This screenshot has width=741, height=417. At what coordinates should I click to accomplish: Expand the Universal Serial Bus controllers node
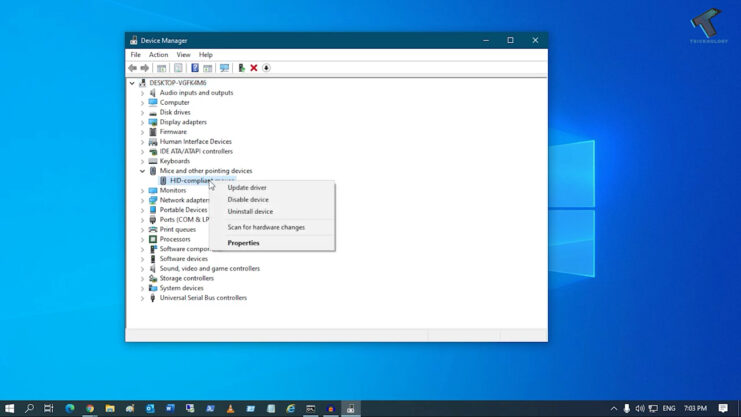click(x=142, y=298)
